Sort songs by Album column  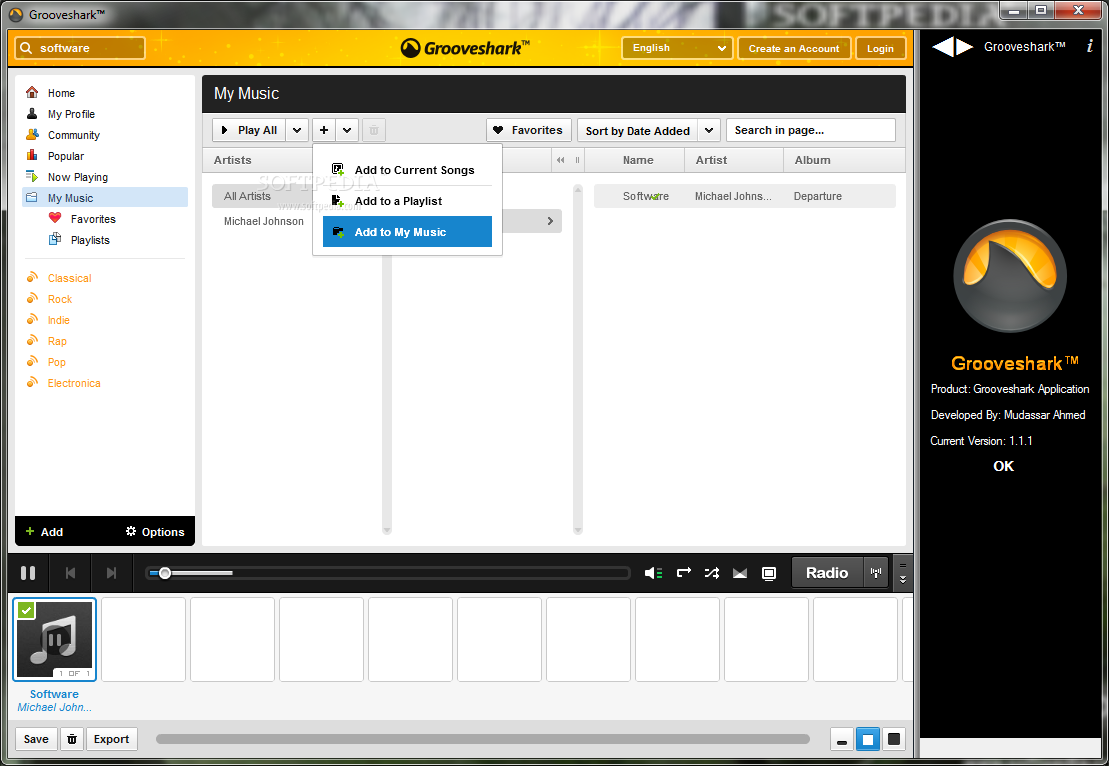coord(812,160)
